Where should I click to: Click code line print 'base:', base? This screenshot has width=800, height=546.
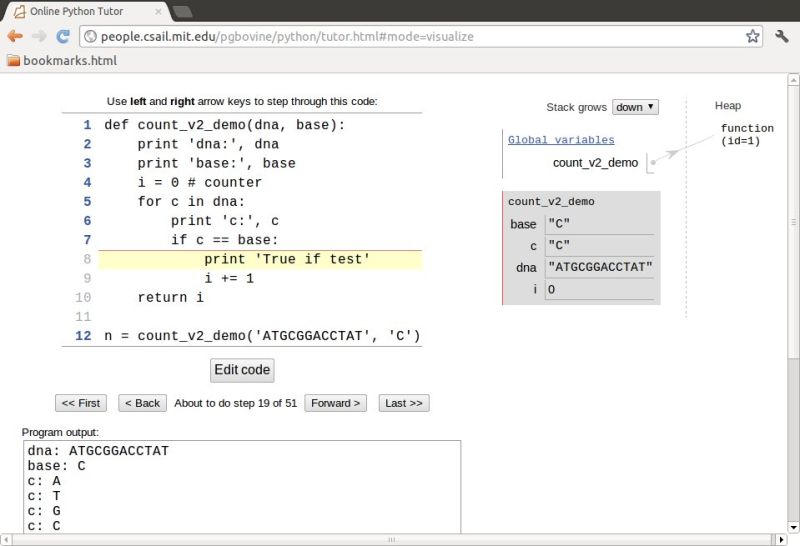(x=216, y=163)
